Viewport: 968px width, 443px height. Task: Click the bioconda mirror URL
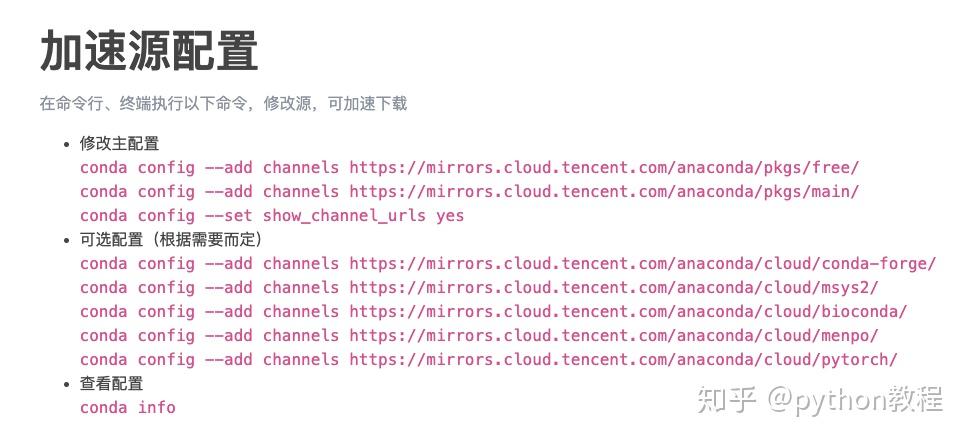coord(628,311)
